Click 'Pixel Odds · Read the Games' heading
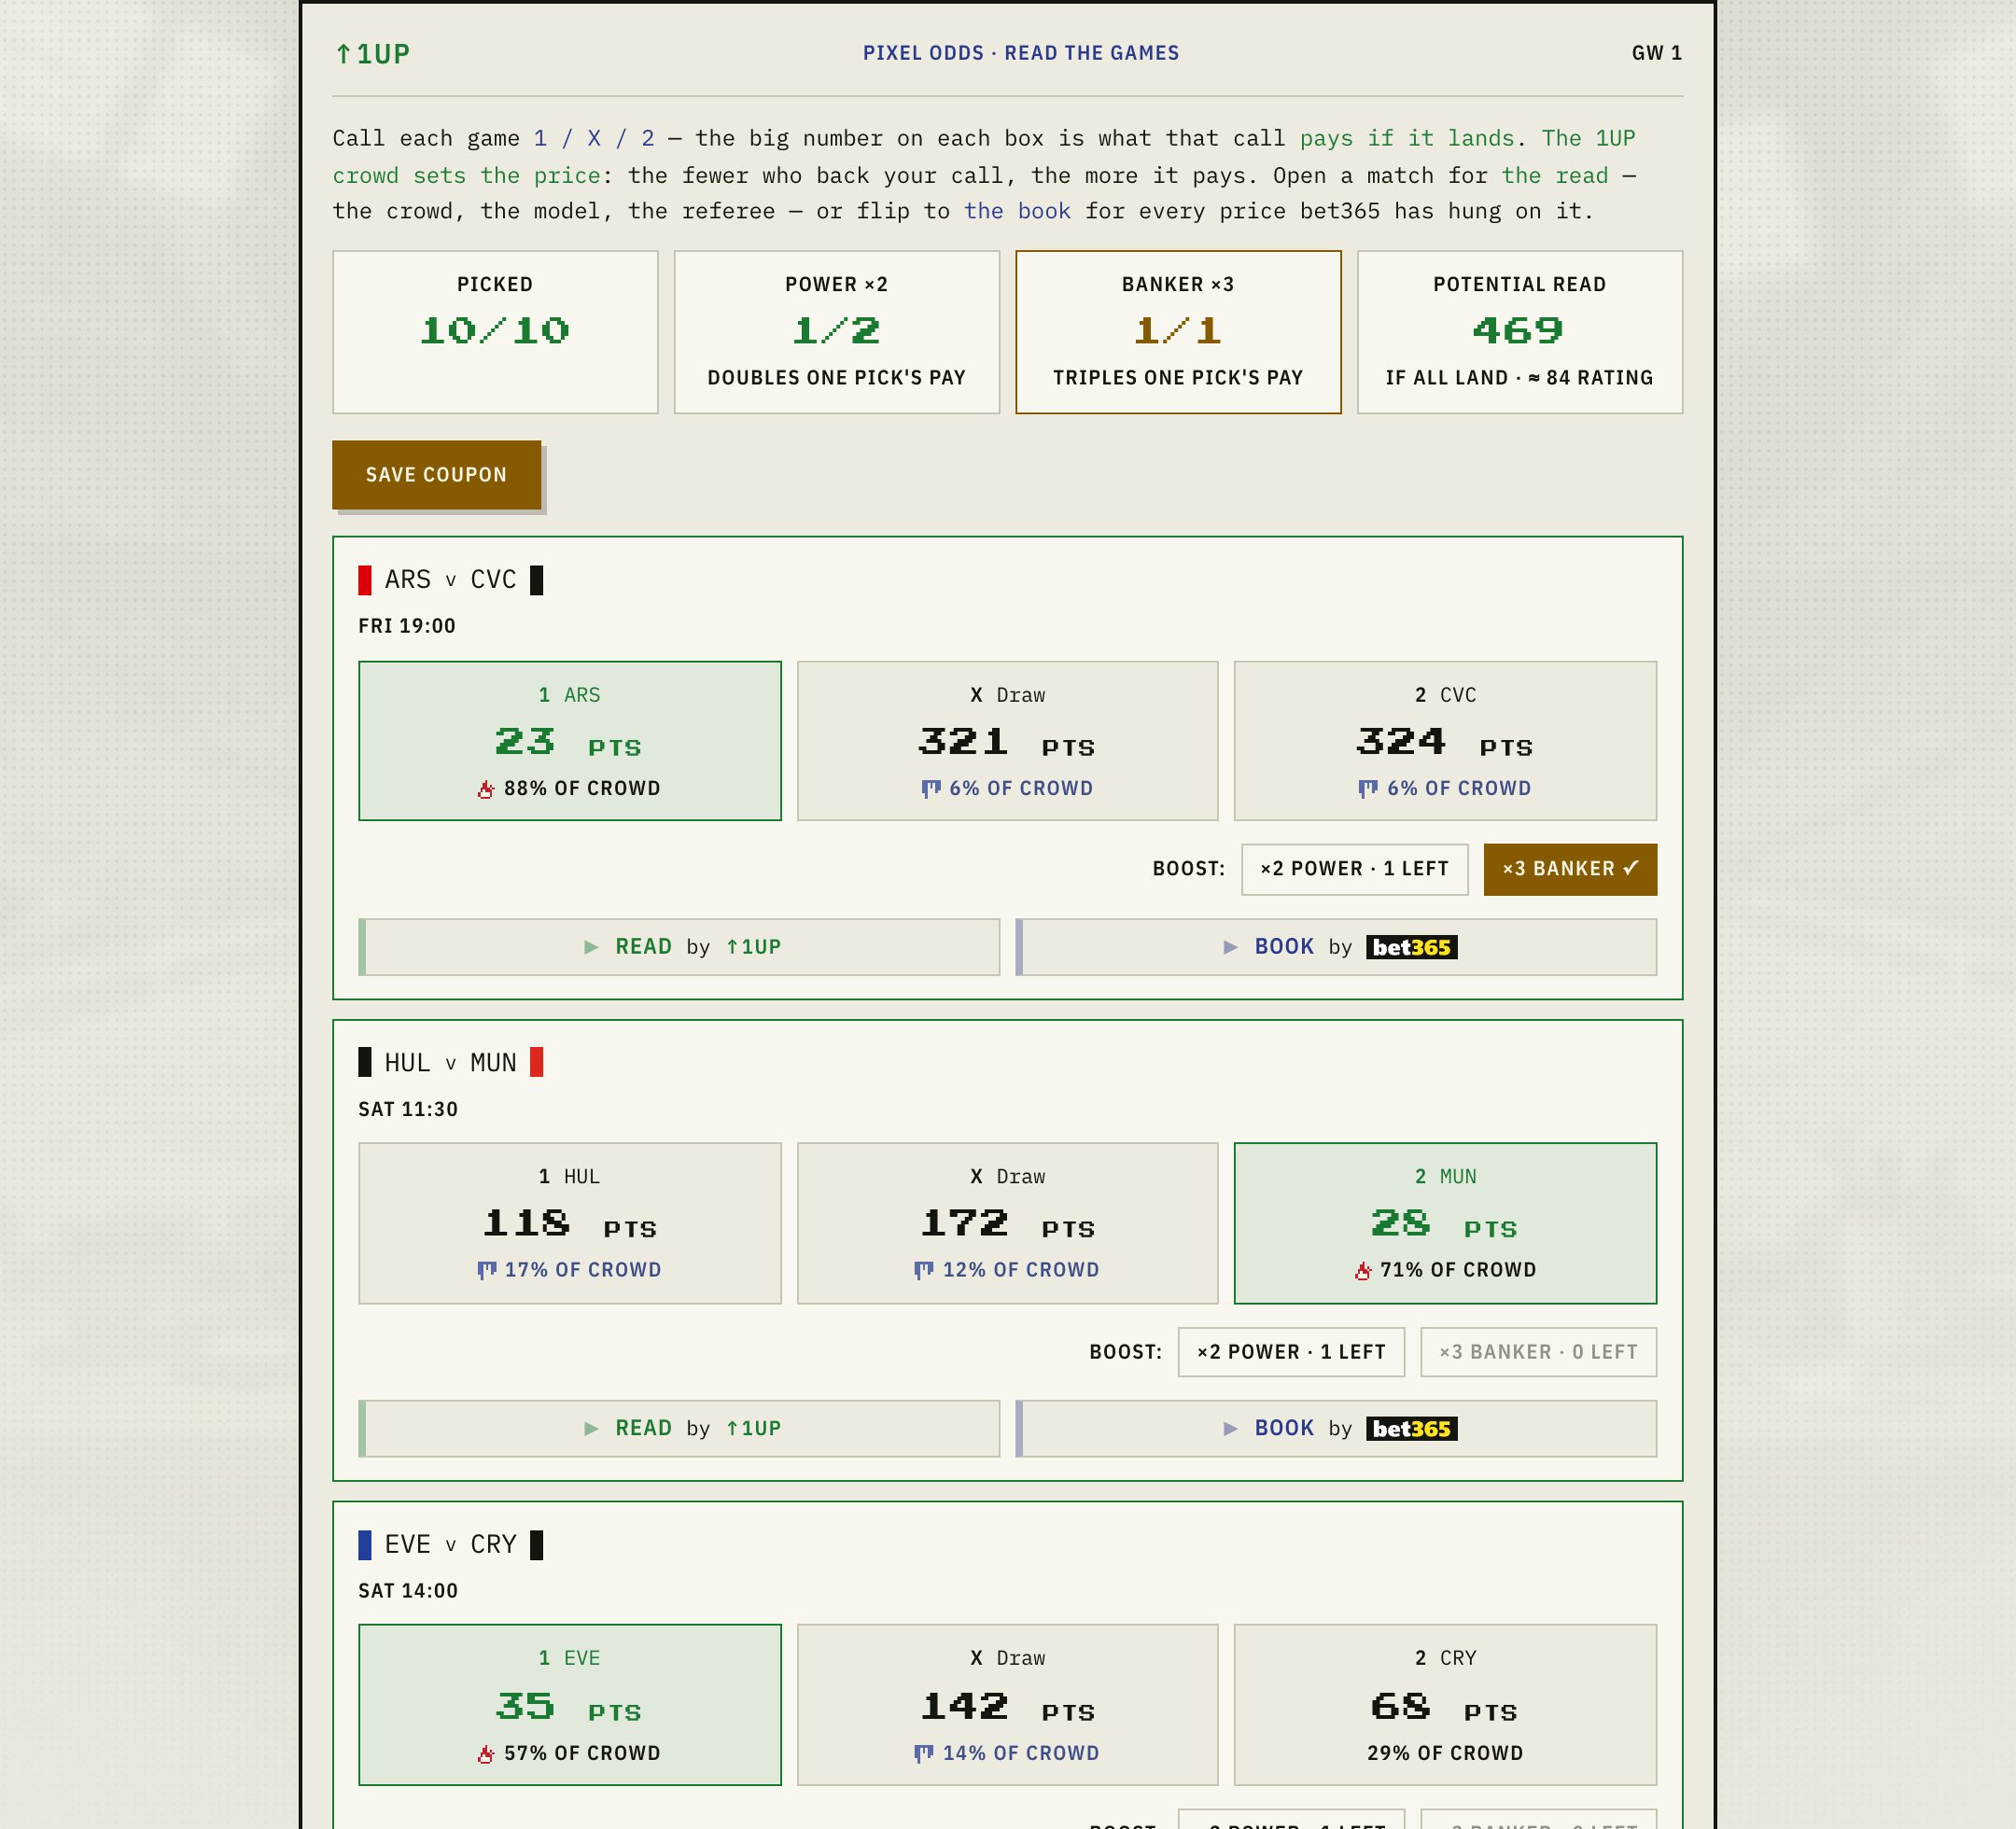2016x1829 pixels. [x=1021, y=53]
